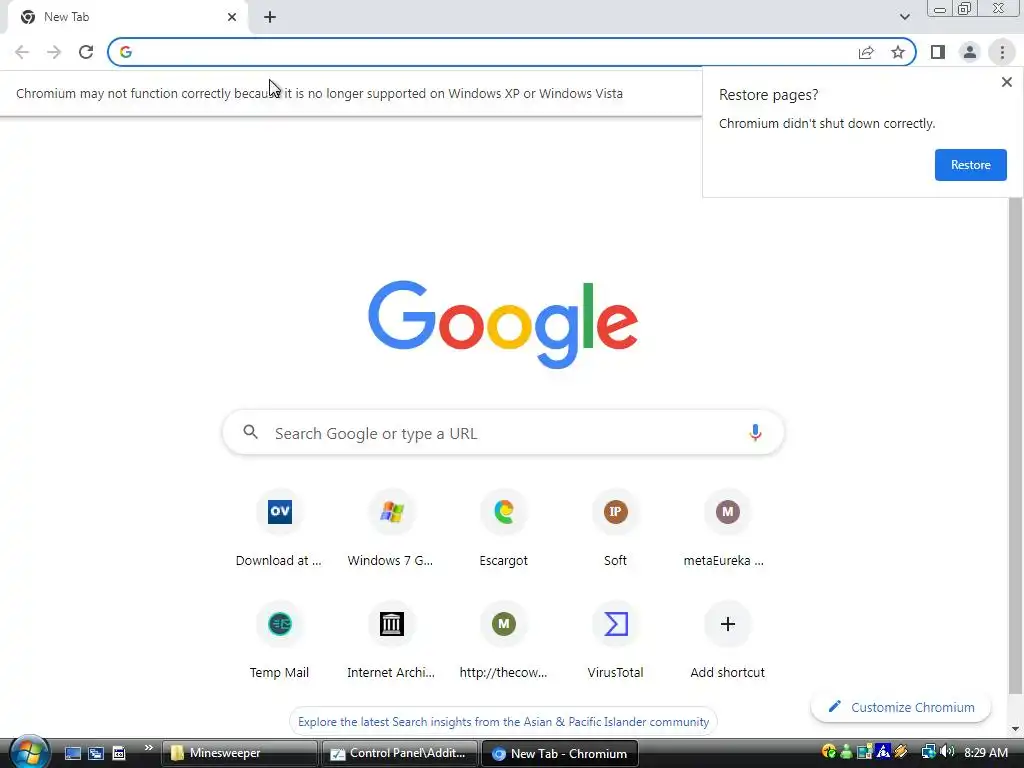Click the back navigation arrow
Screen dimensions: 1024x768
point(22,52)
